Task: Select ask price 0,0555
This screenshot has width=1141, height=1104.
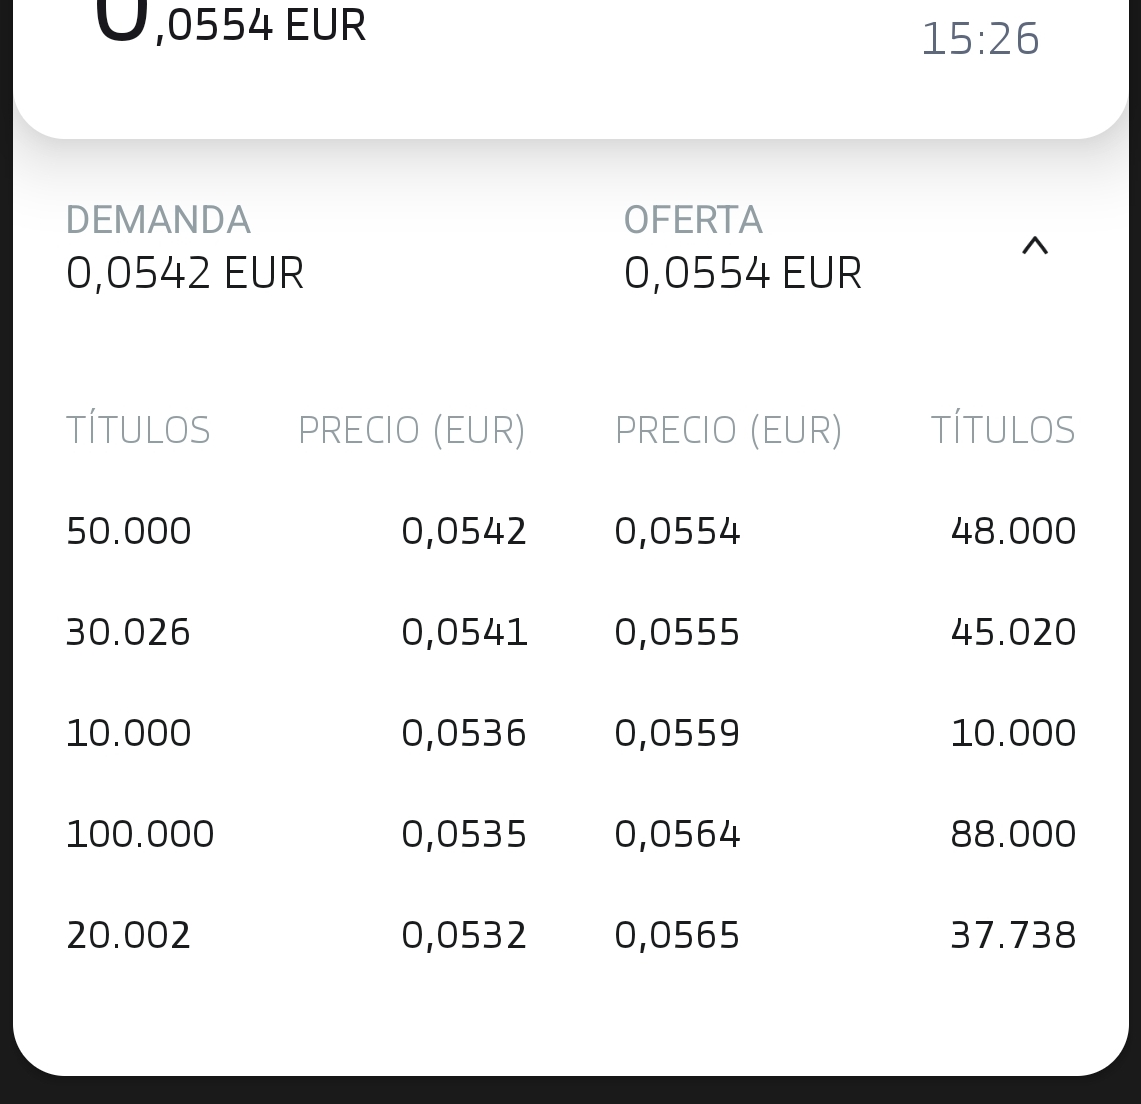Action: point(677,632)
